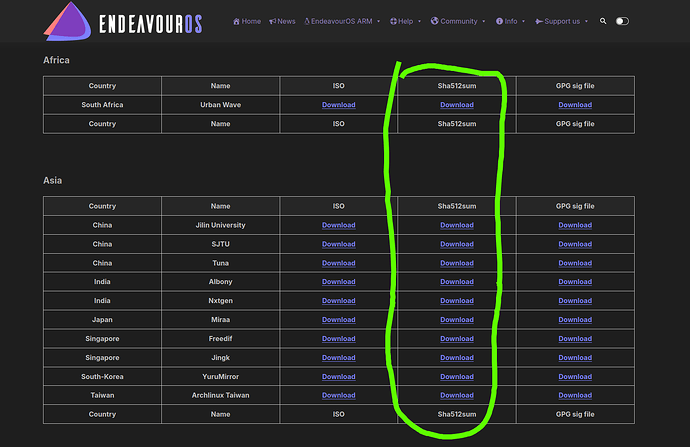Click the Home house icon
This screenshot has width=690, height=447.
[x=236, y=21]
